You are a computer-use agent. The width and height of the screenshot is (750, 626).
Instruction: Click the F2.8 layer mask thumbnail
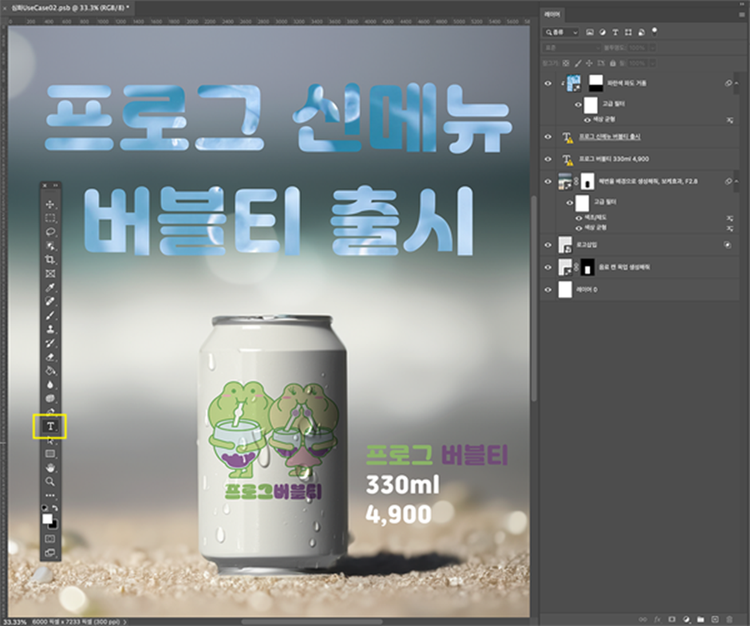(x=587, y=181)
